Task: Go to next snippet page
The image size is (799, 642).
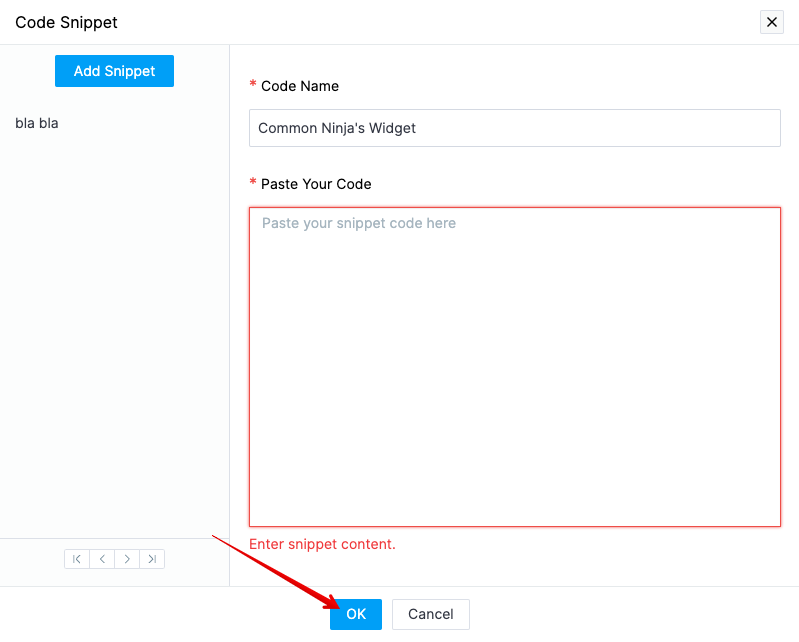Action: [127, 559]
